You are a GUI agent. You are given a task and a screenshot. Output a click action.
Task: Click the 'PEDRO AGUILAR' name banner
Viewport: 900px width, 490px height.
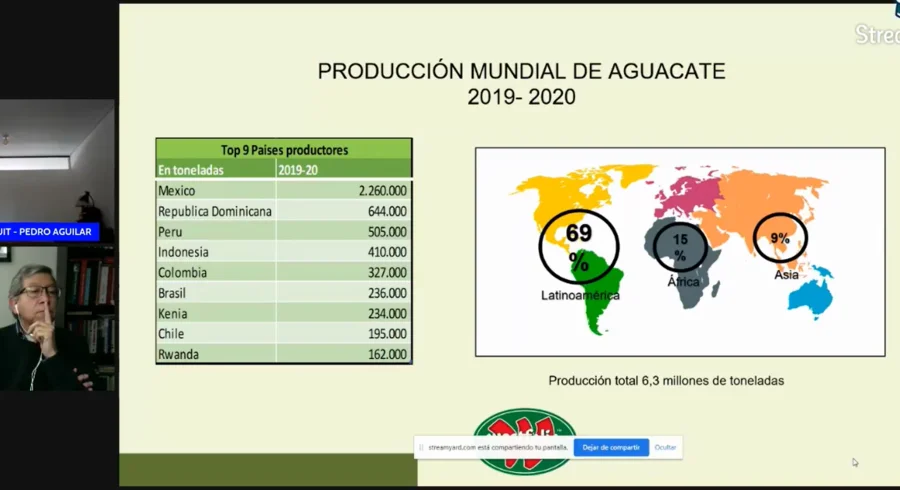click(49, 232)
